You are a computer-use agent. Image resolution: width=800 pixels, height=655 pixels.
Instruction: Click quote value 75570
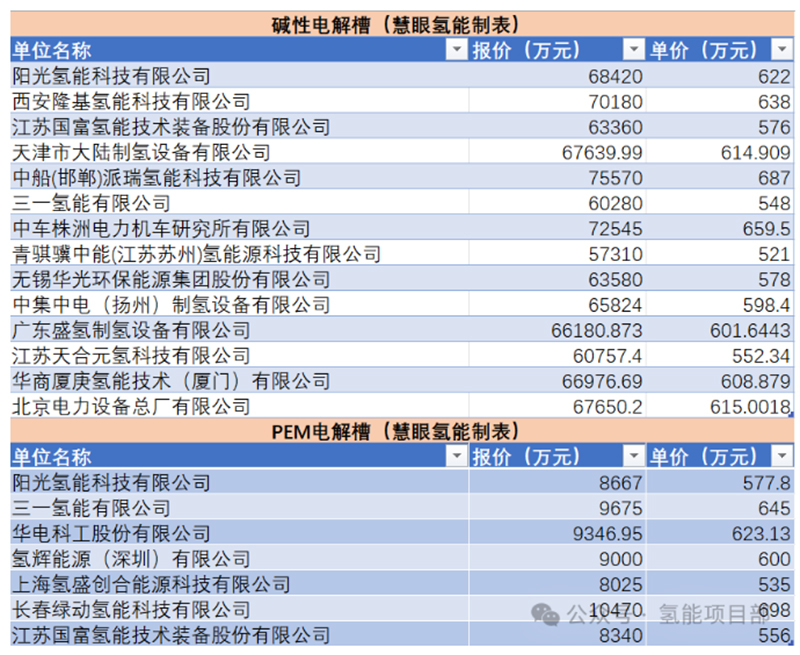[615, 179]
